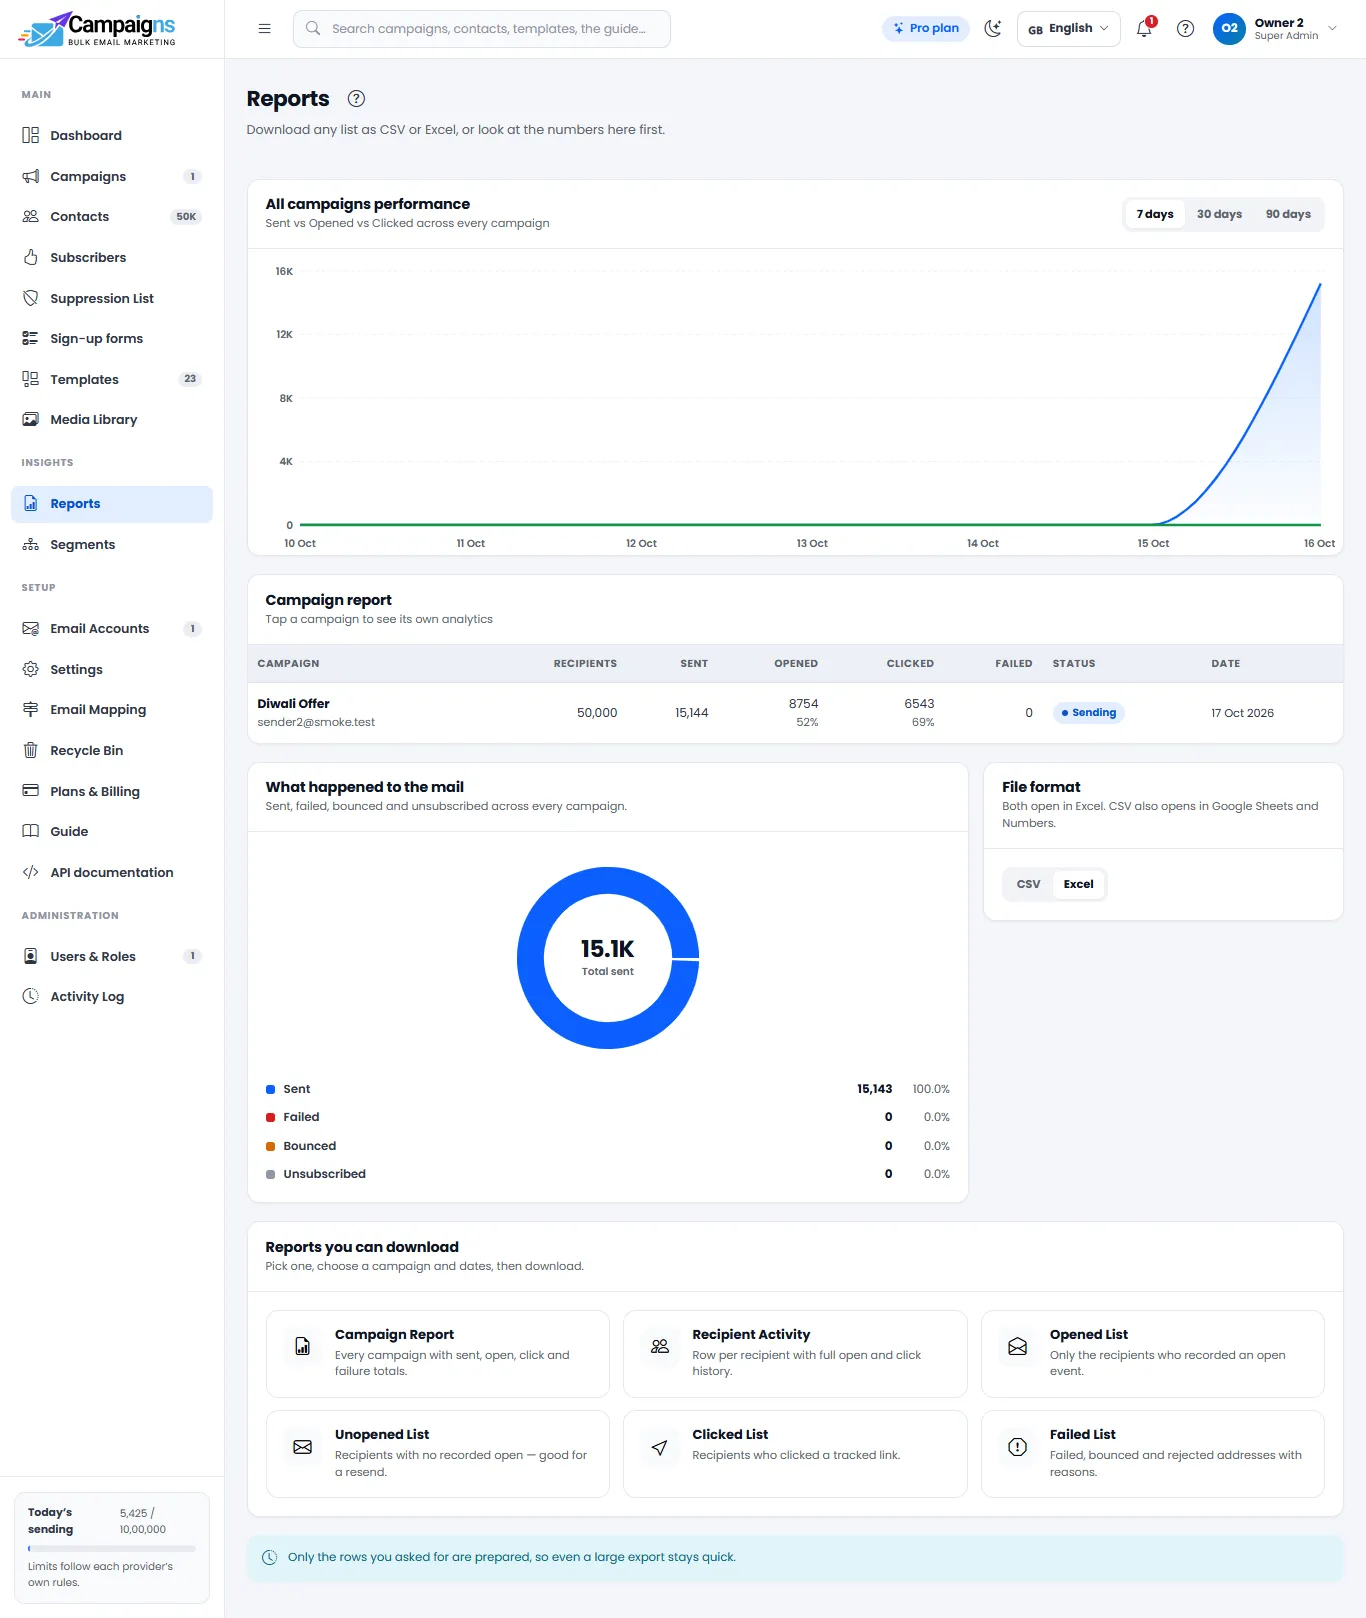
Task: Click the search campaigns input field
Action: point(482,29)
